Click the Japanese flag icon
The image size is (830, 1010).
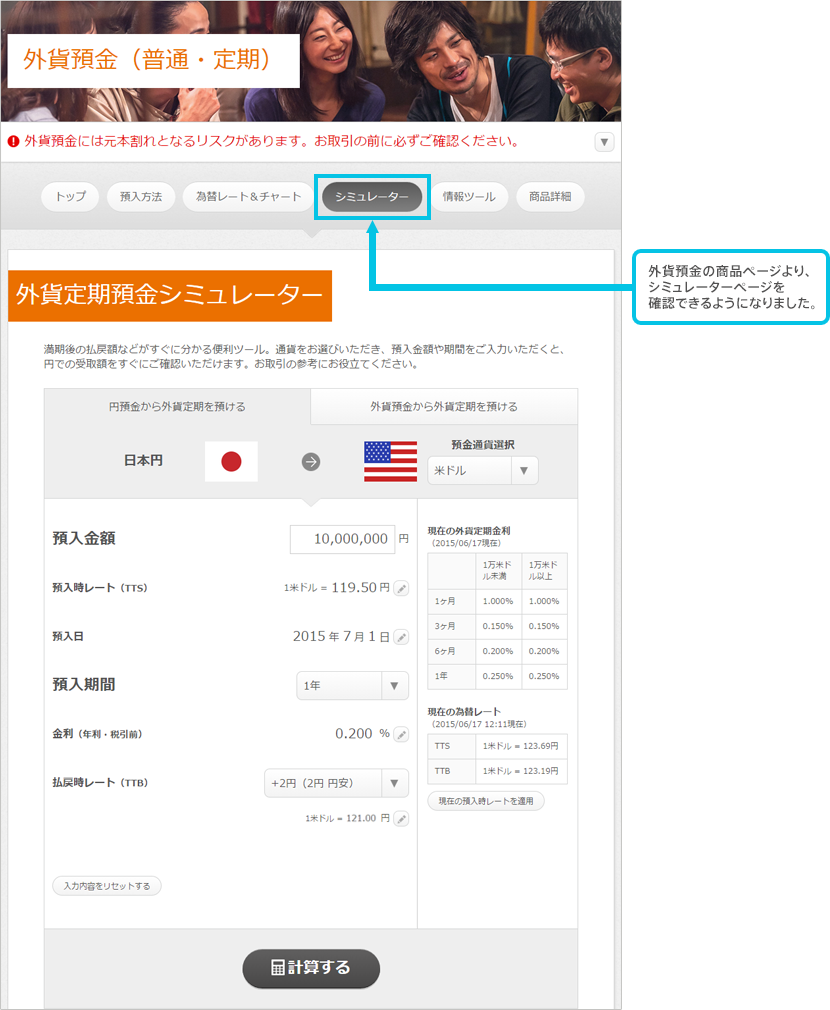231,462
